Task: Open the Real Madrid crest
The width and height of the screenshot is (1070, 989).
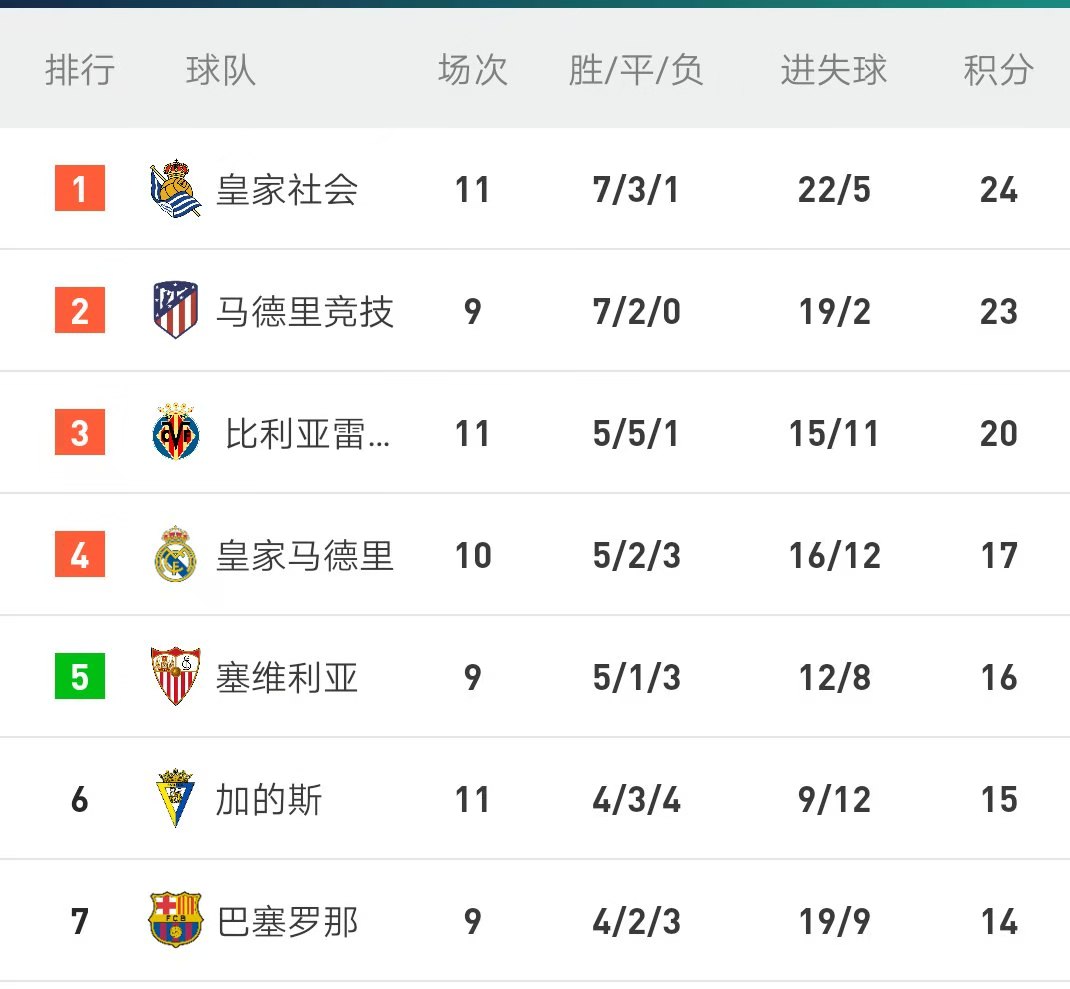Action: (x=175, y=554)
